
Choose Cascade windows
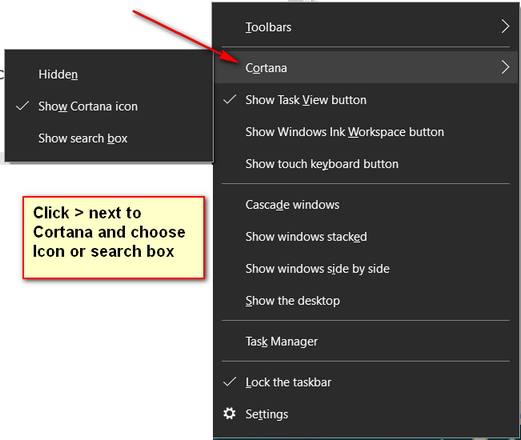[366, 205]
